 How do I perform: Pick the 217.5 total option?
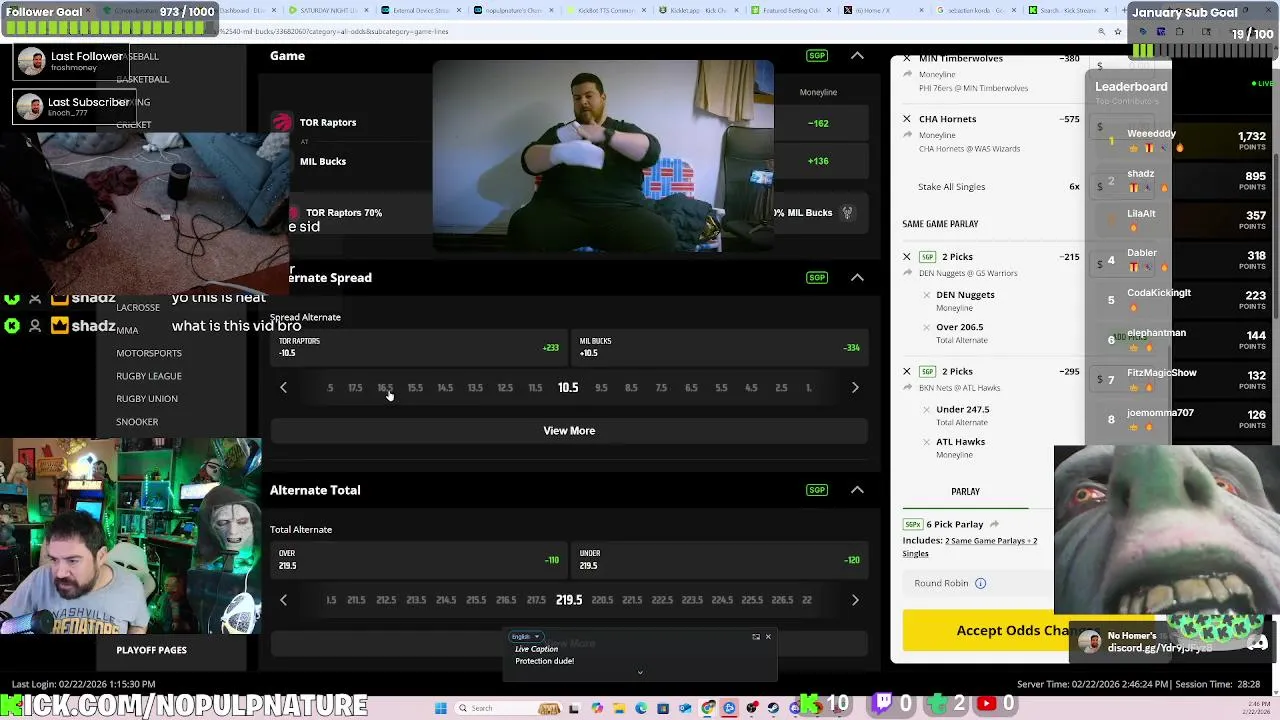tap(536, 600)
